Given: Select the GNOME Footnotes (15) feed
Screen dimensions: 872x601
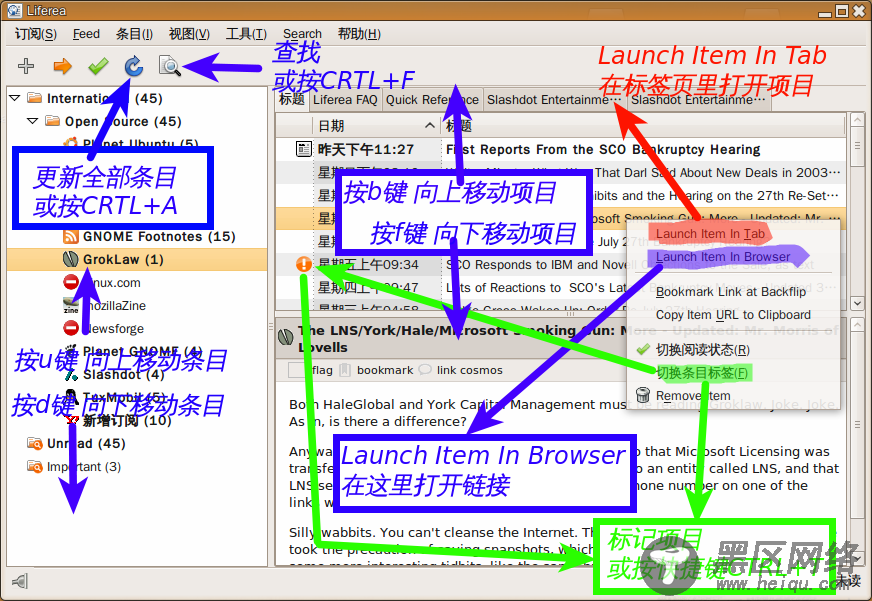Looking at the screenshot, I should coord(159,237).
